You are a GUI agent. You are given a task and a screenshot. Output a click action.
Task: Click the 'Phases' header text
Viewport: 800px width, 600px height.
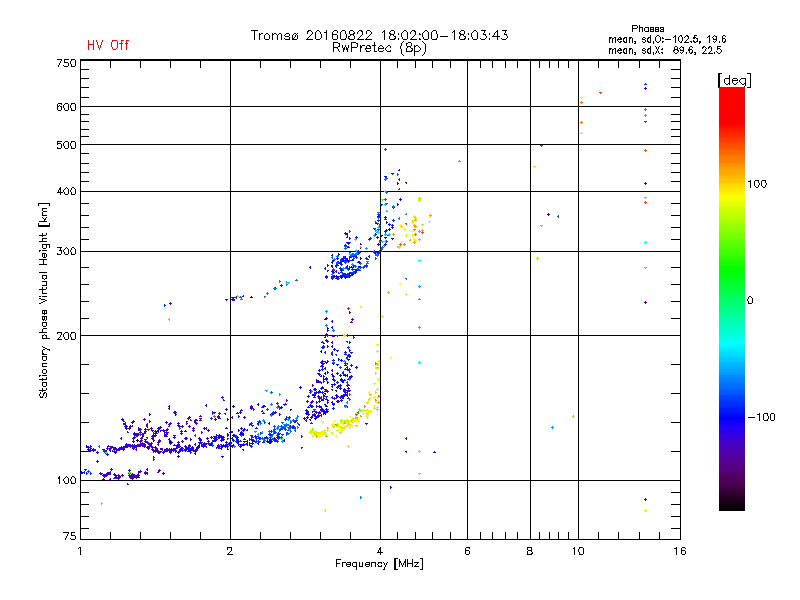(647, 29)
